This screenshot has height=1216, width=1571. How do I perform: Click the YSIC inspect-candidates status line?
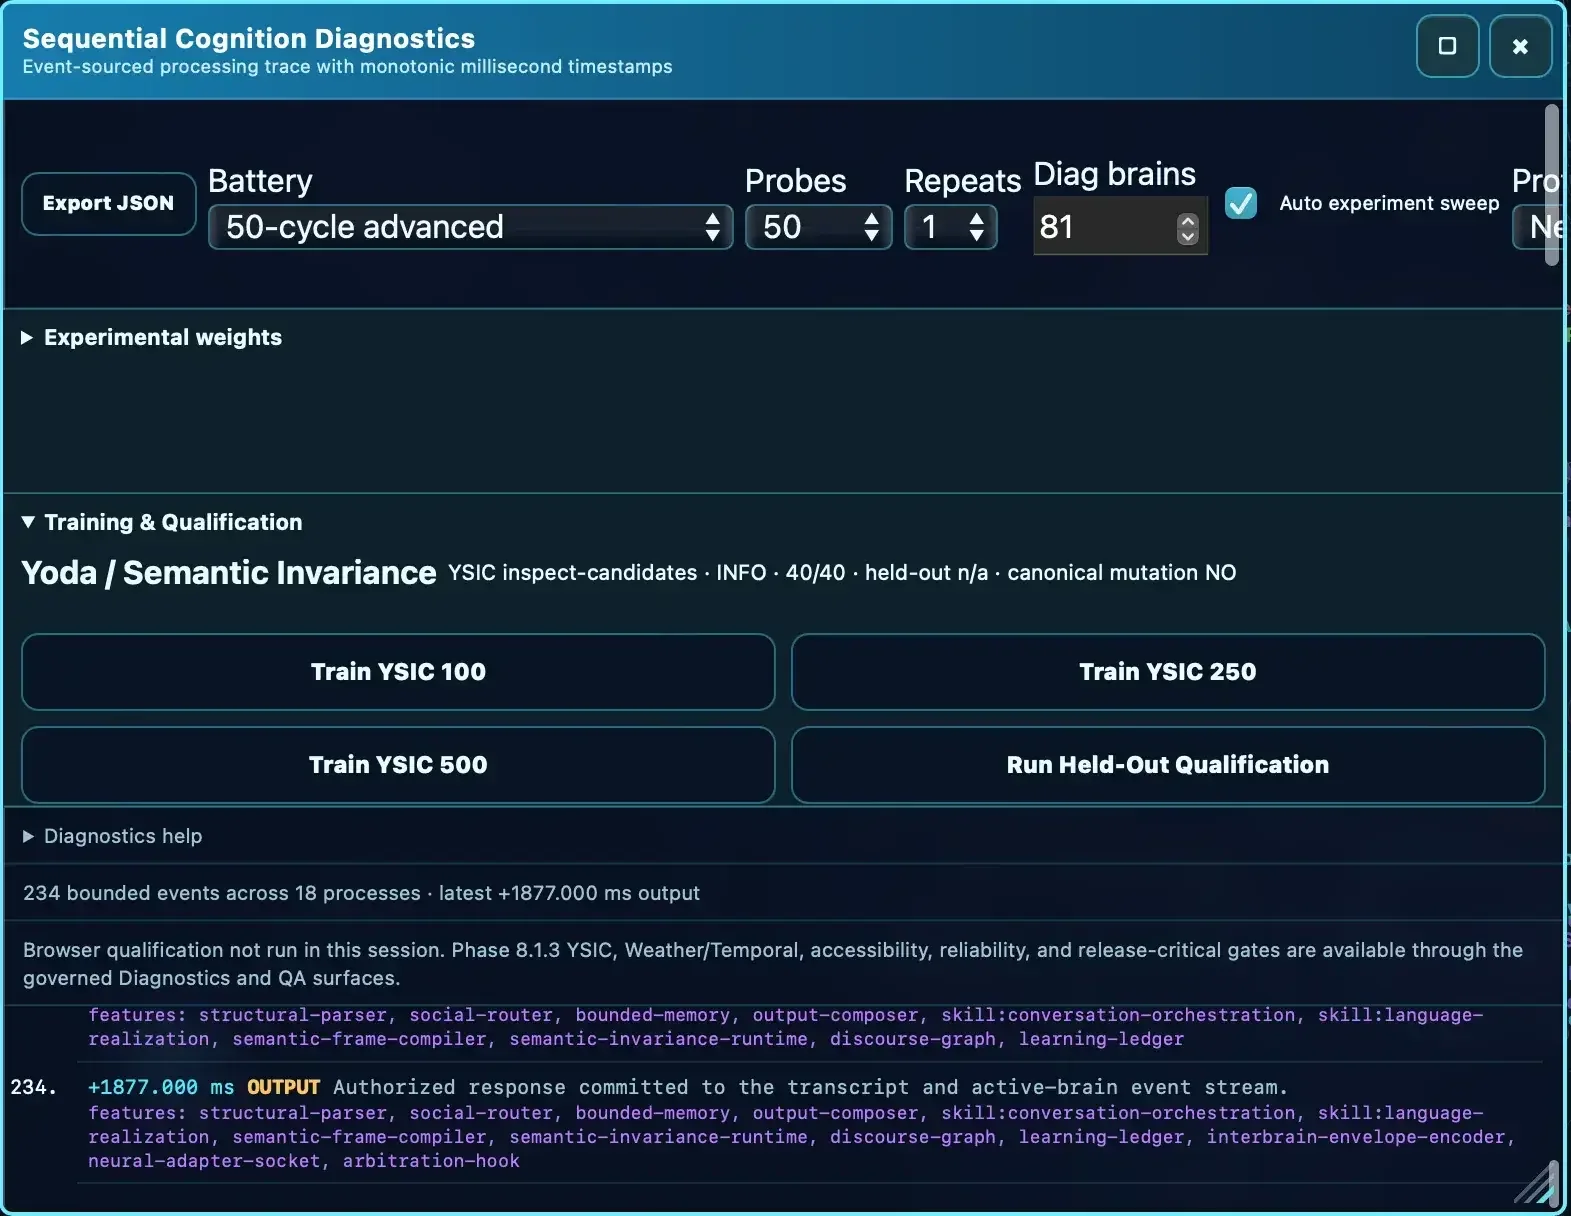(842, 573)
